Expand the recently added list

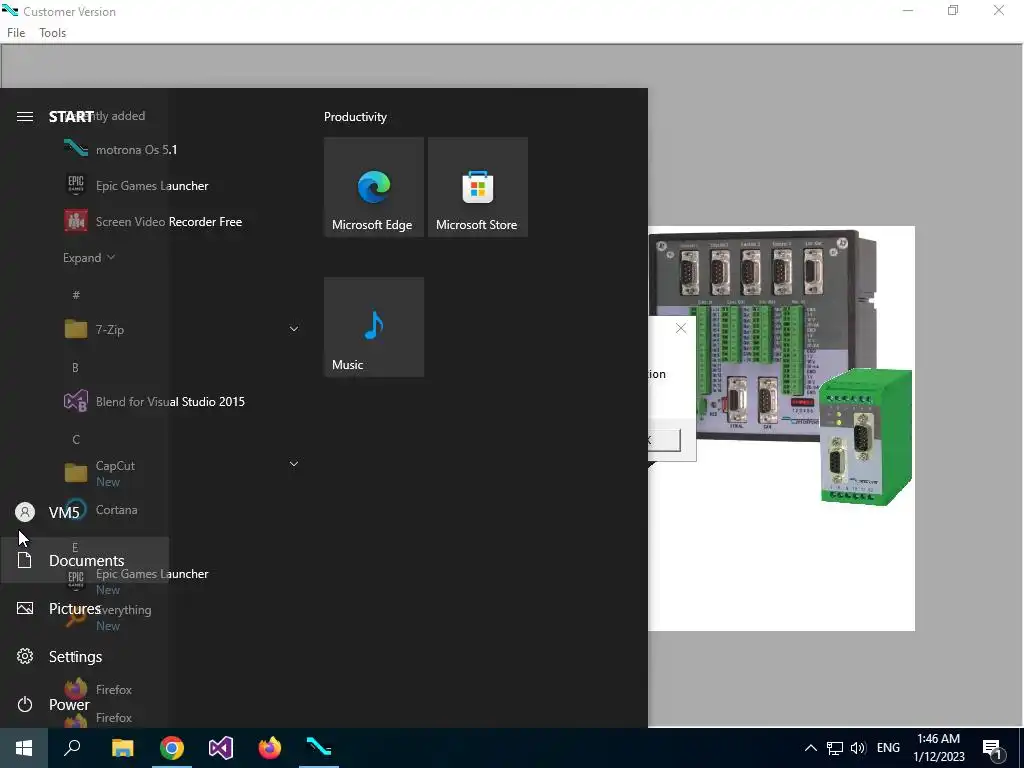[89, 258]
